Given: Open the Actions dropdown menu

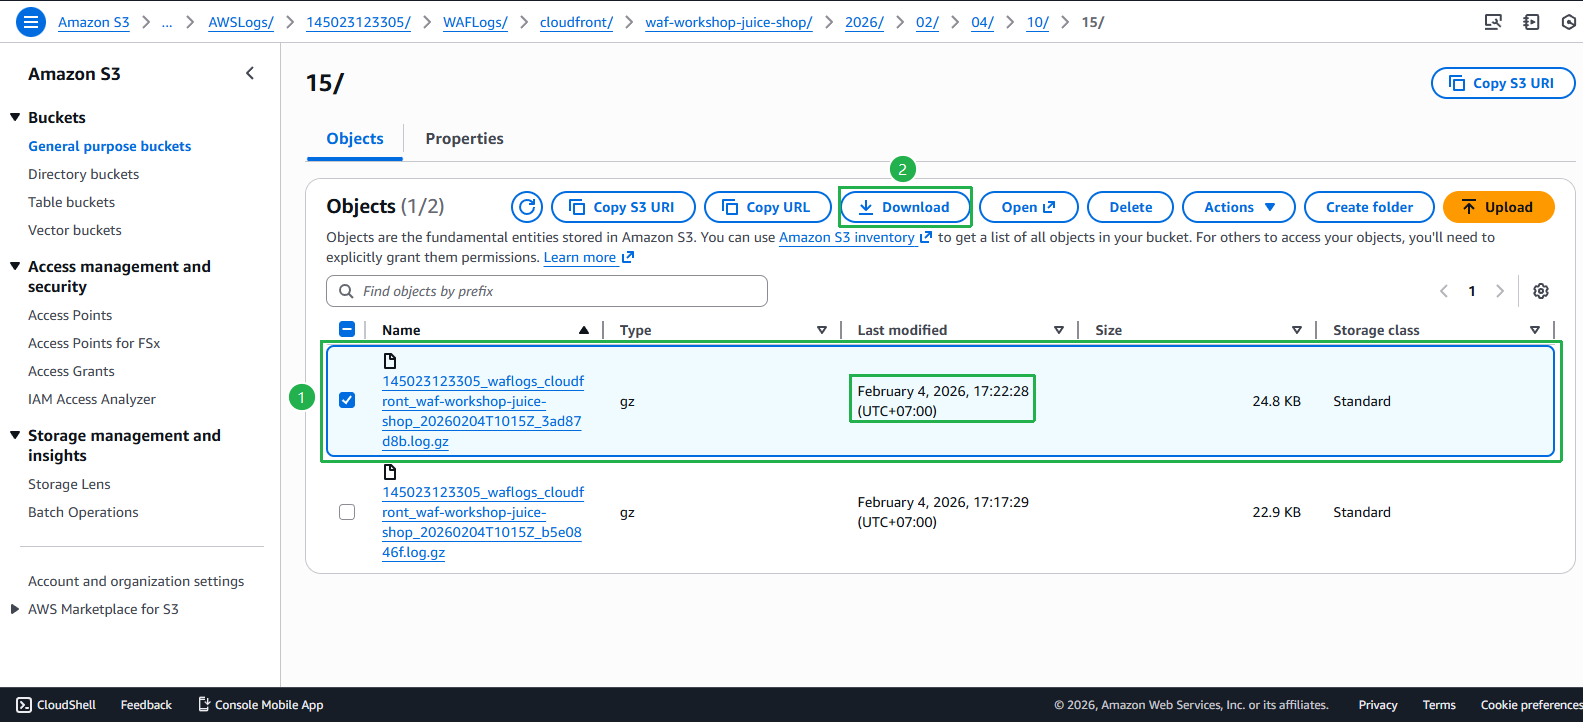Looking at the screenshot, I should tap(1239, 207).
